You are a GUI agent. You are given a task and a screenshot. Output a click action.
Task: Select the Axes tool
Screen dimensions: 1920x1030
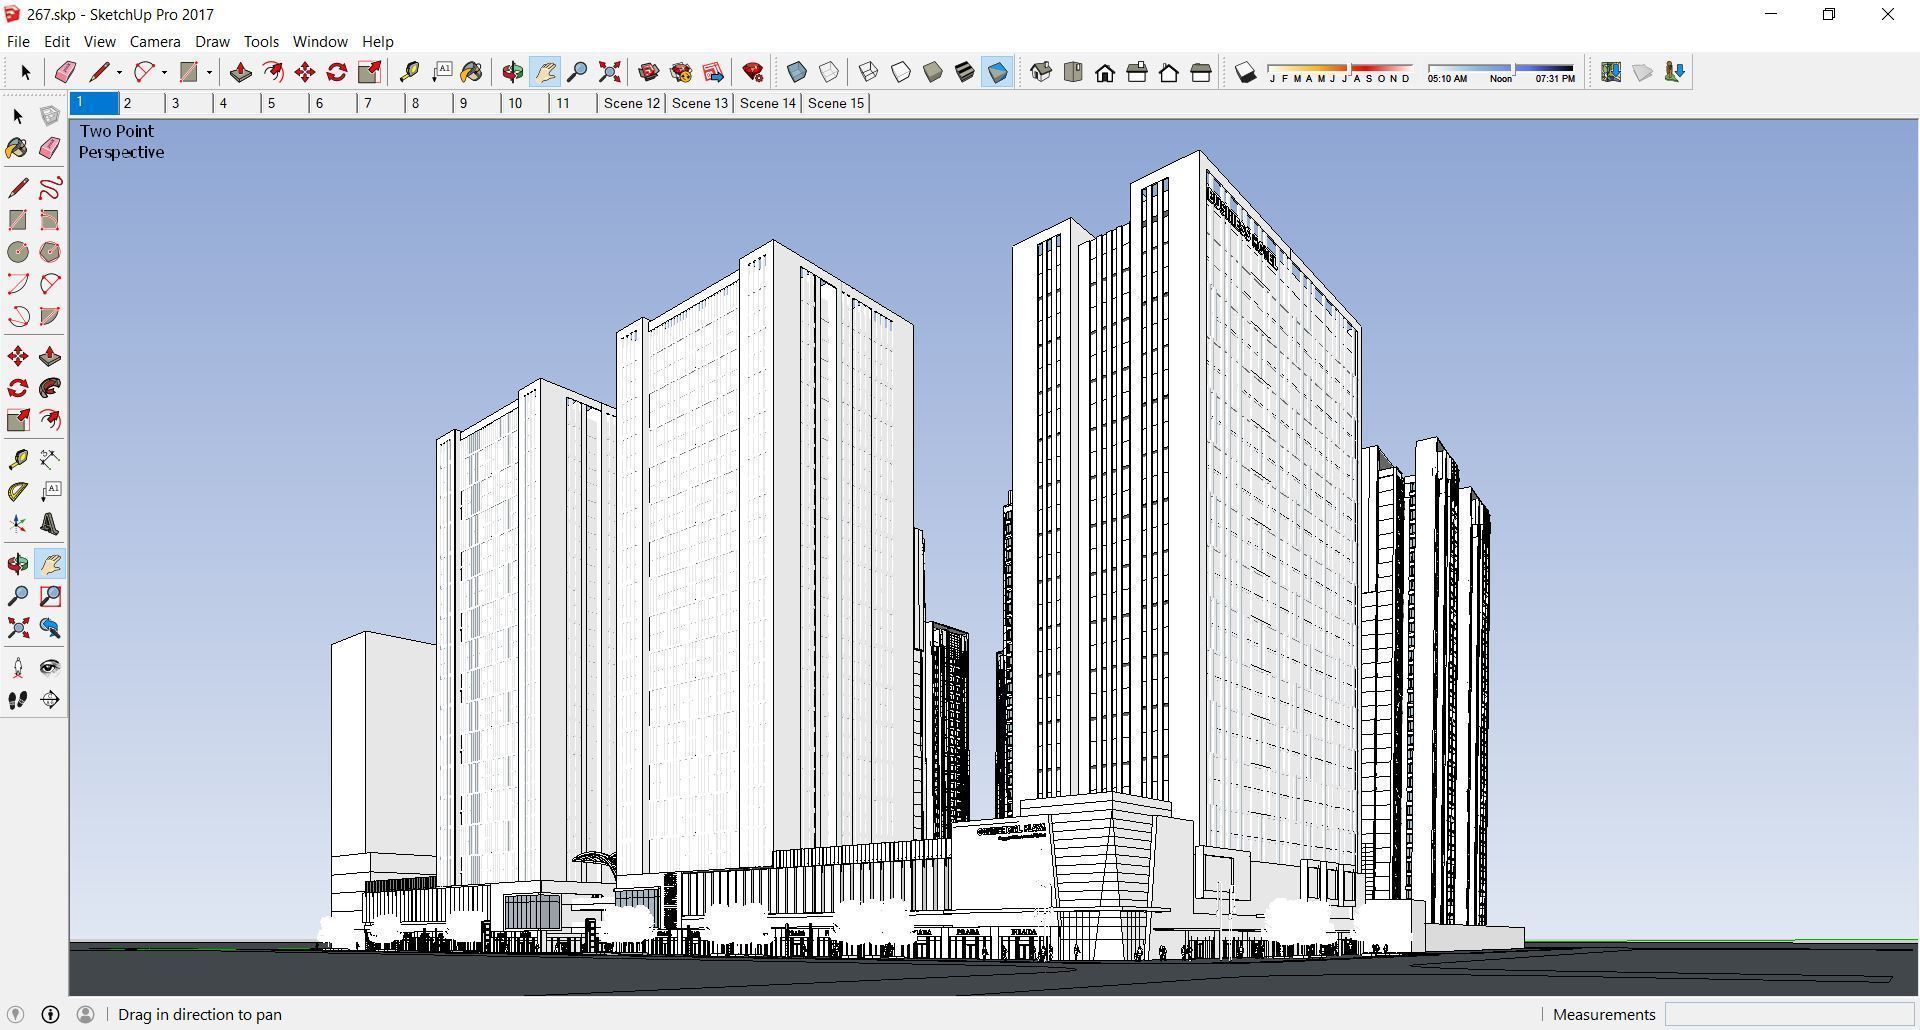18,524
